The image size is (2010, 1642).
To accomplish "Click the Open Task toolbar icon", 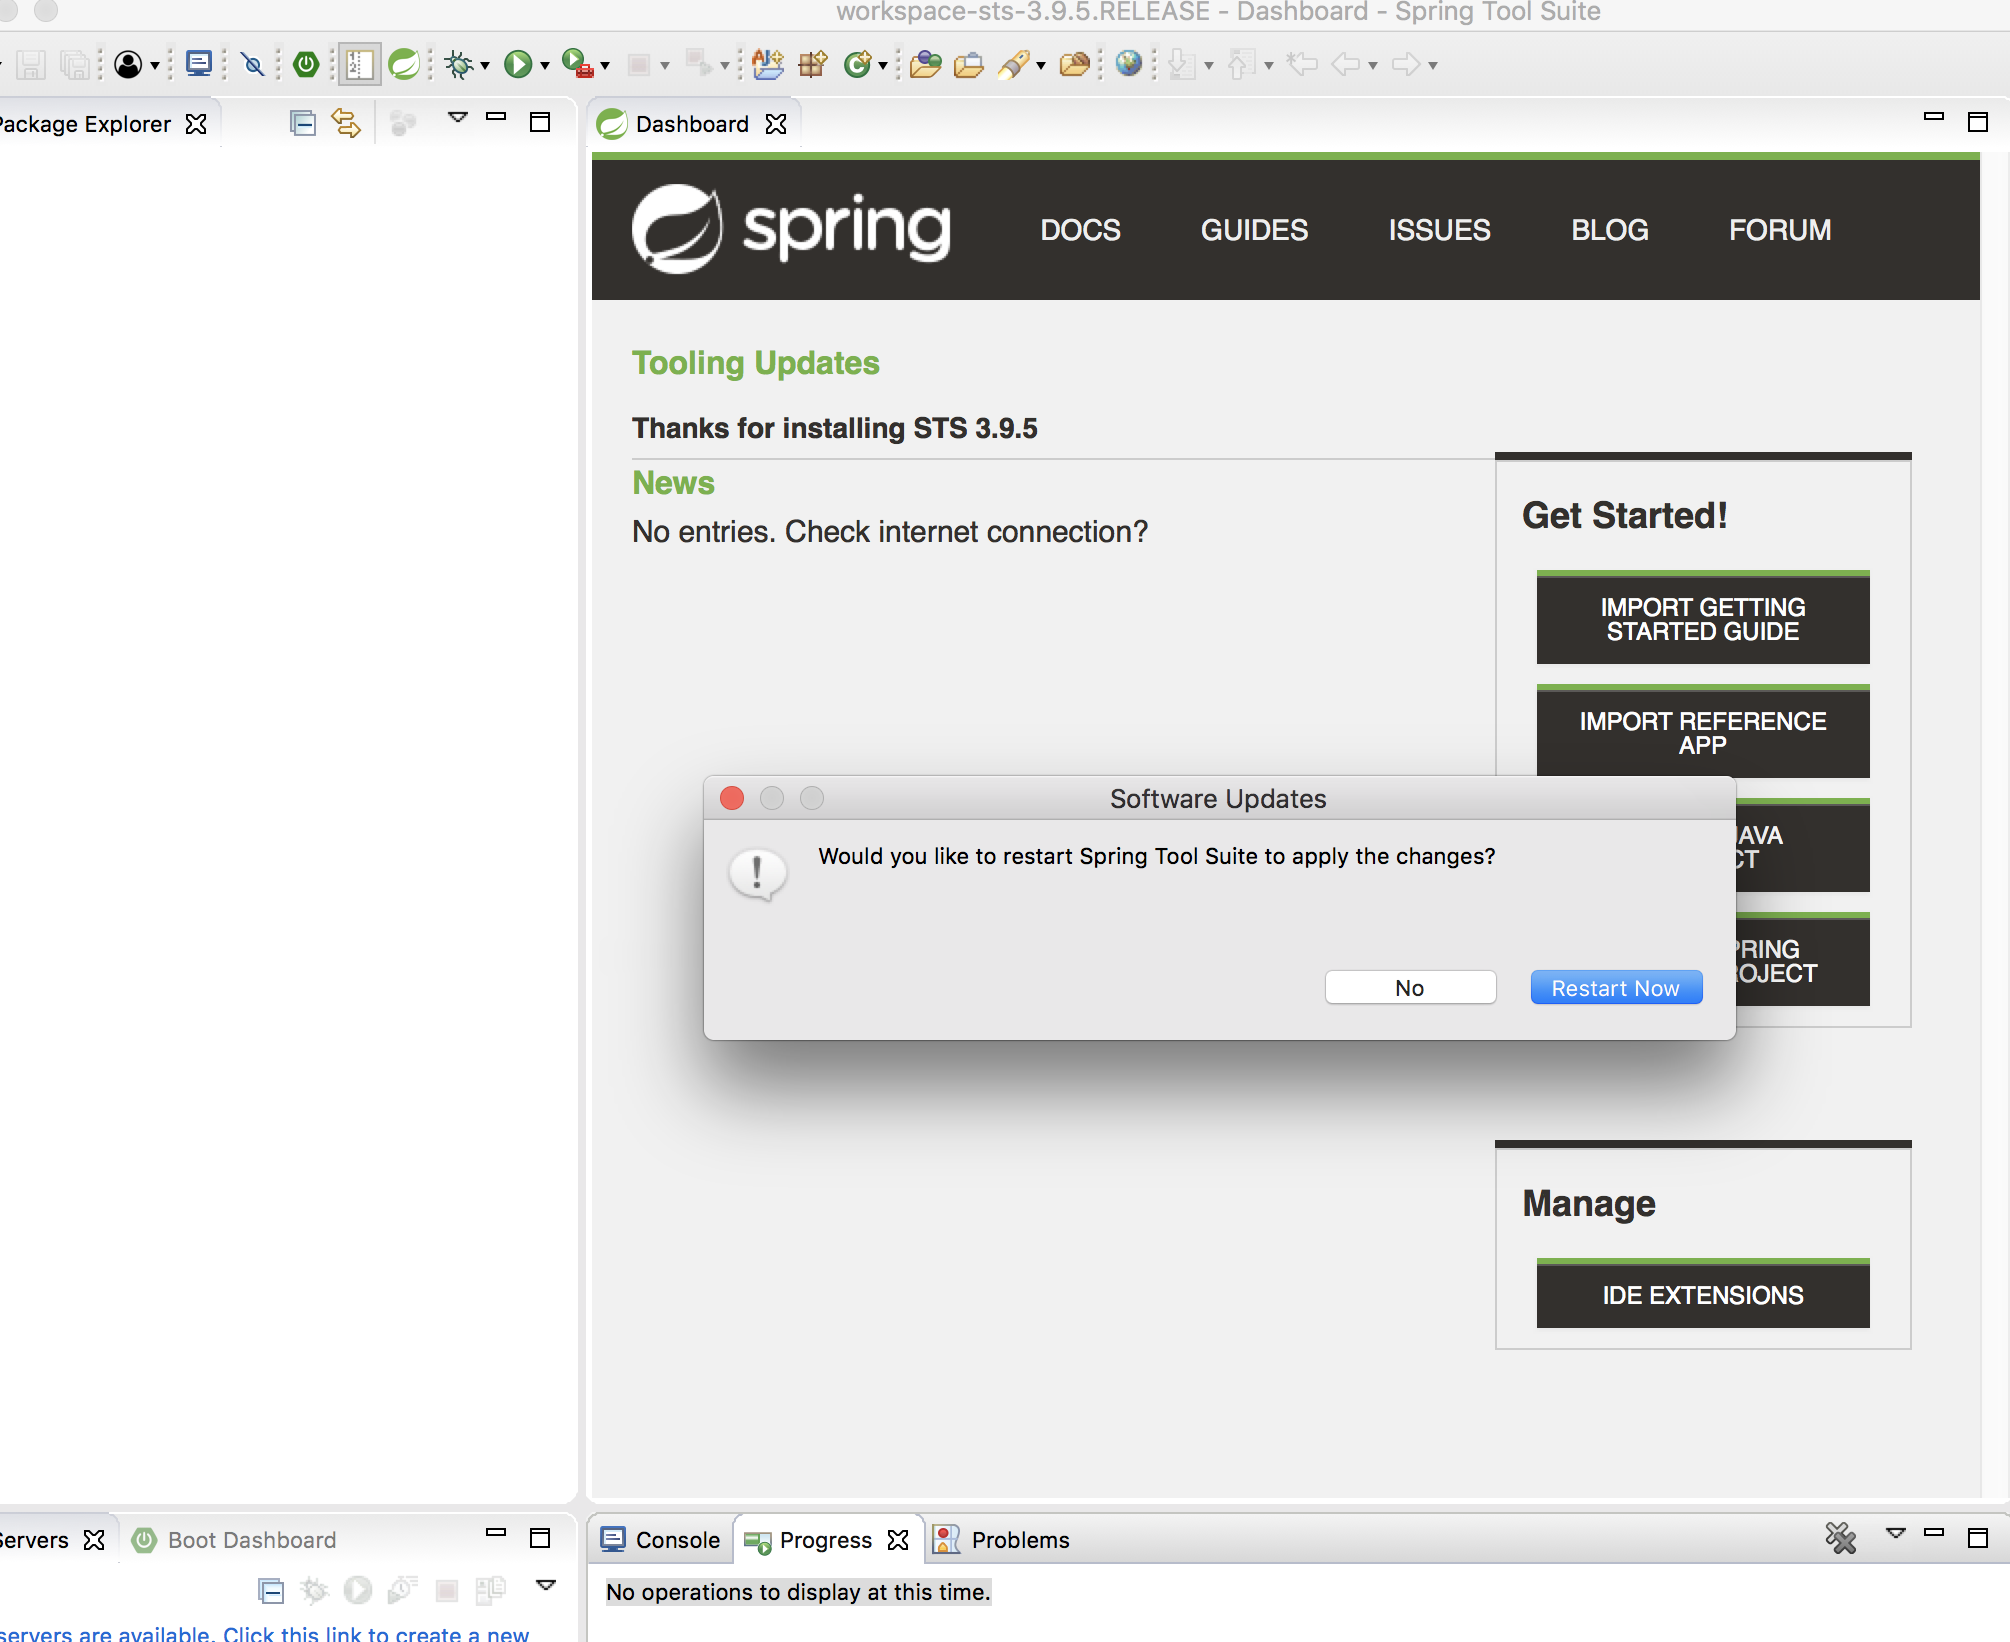I will tap(968, 66).
